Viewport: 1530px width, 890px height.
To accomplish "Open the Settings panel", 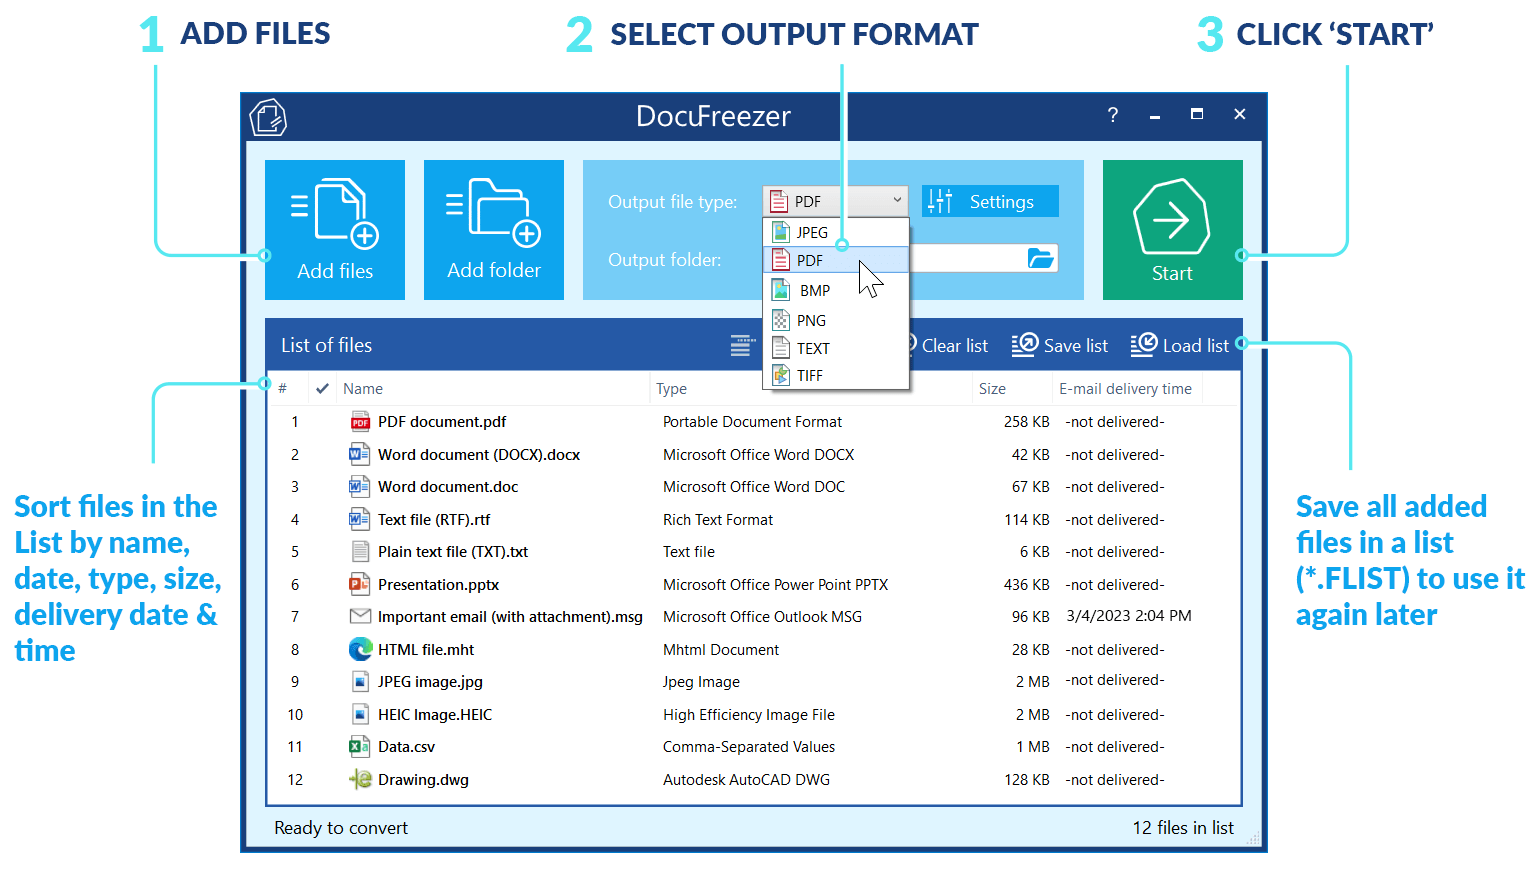I will click(x=989, y=202).
